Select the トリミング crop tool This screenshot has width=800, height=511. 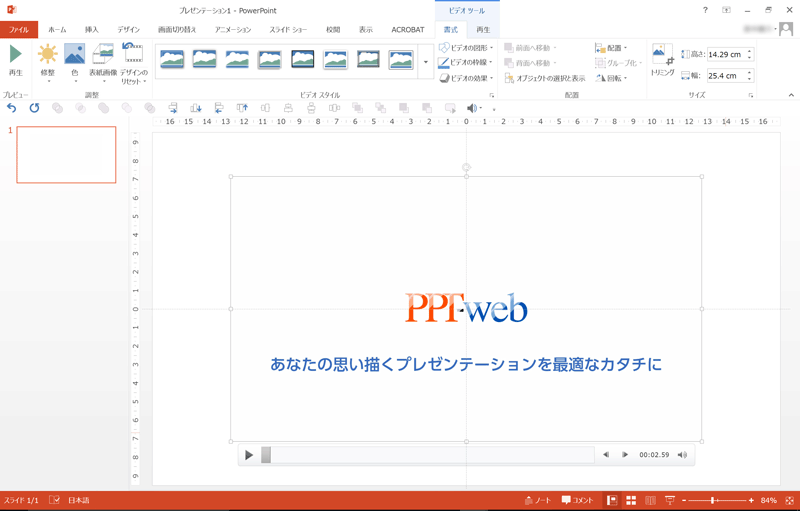(x=662, y=60)
